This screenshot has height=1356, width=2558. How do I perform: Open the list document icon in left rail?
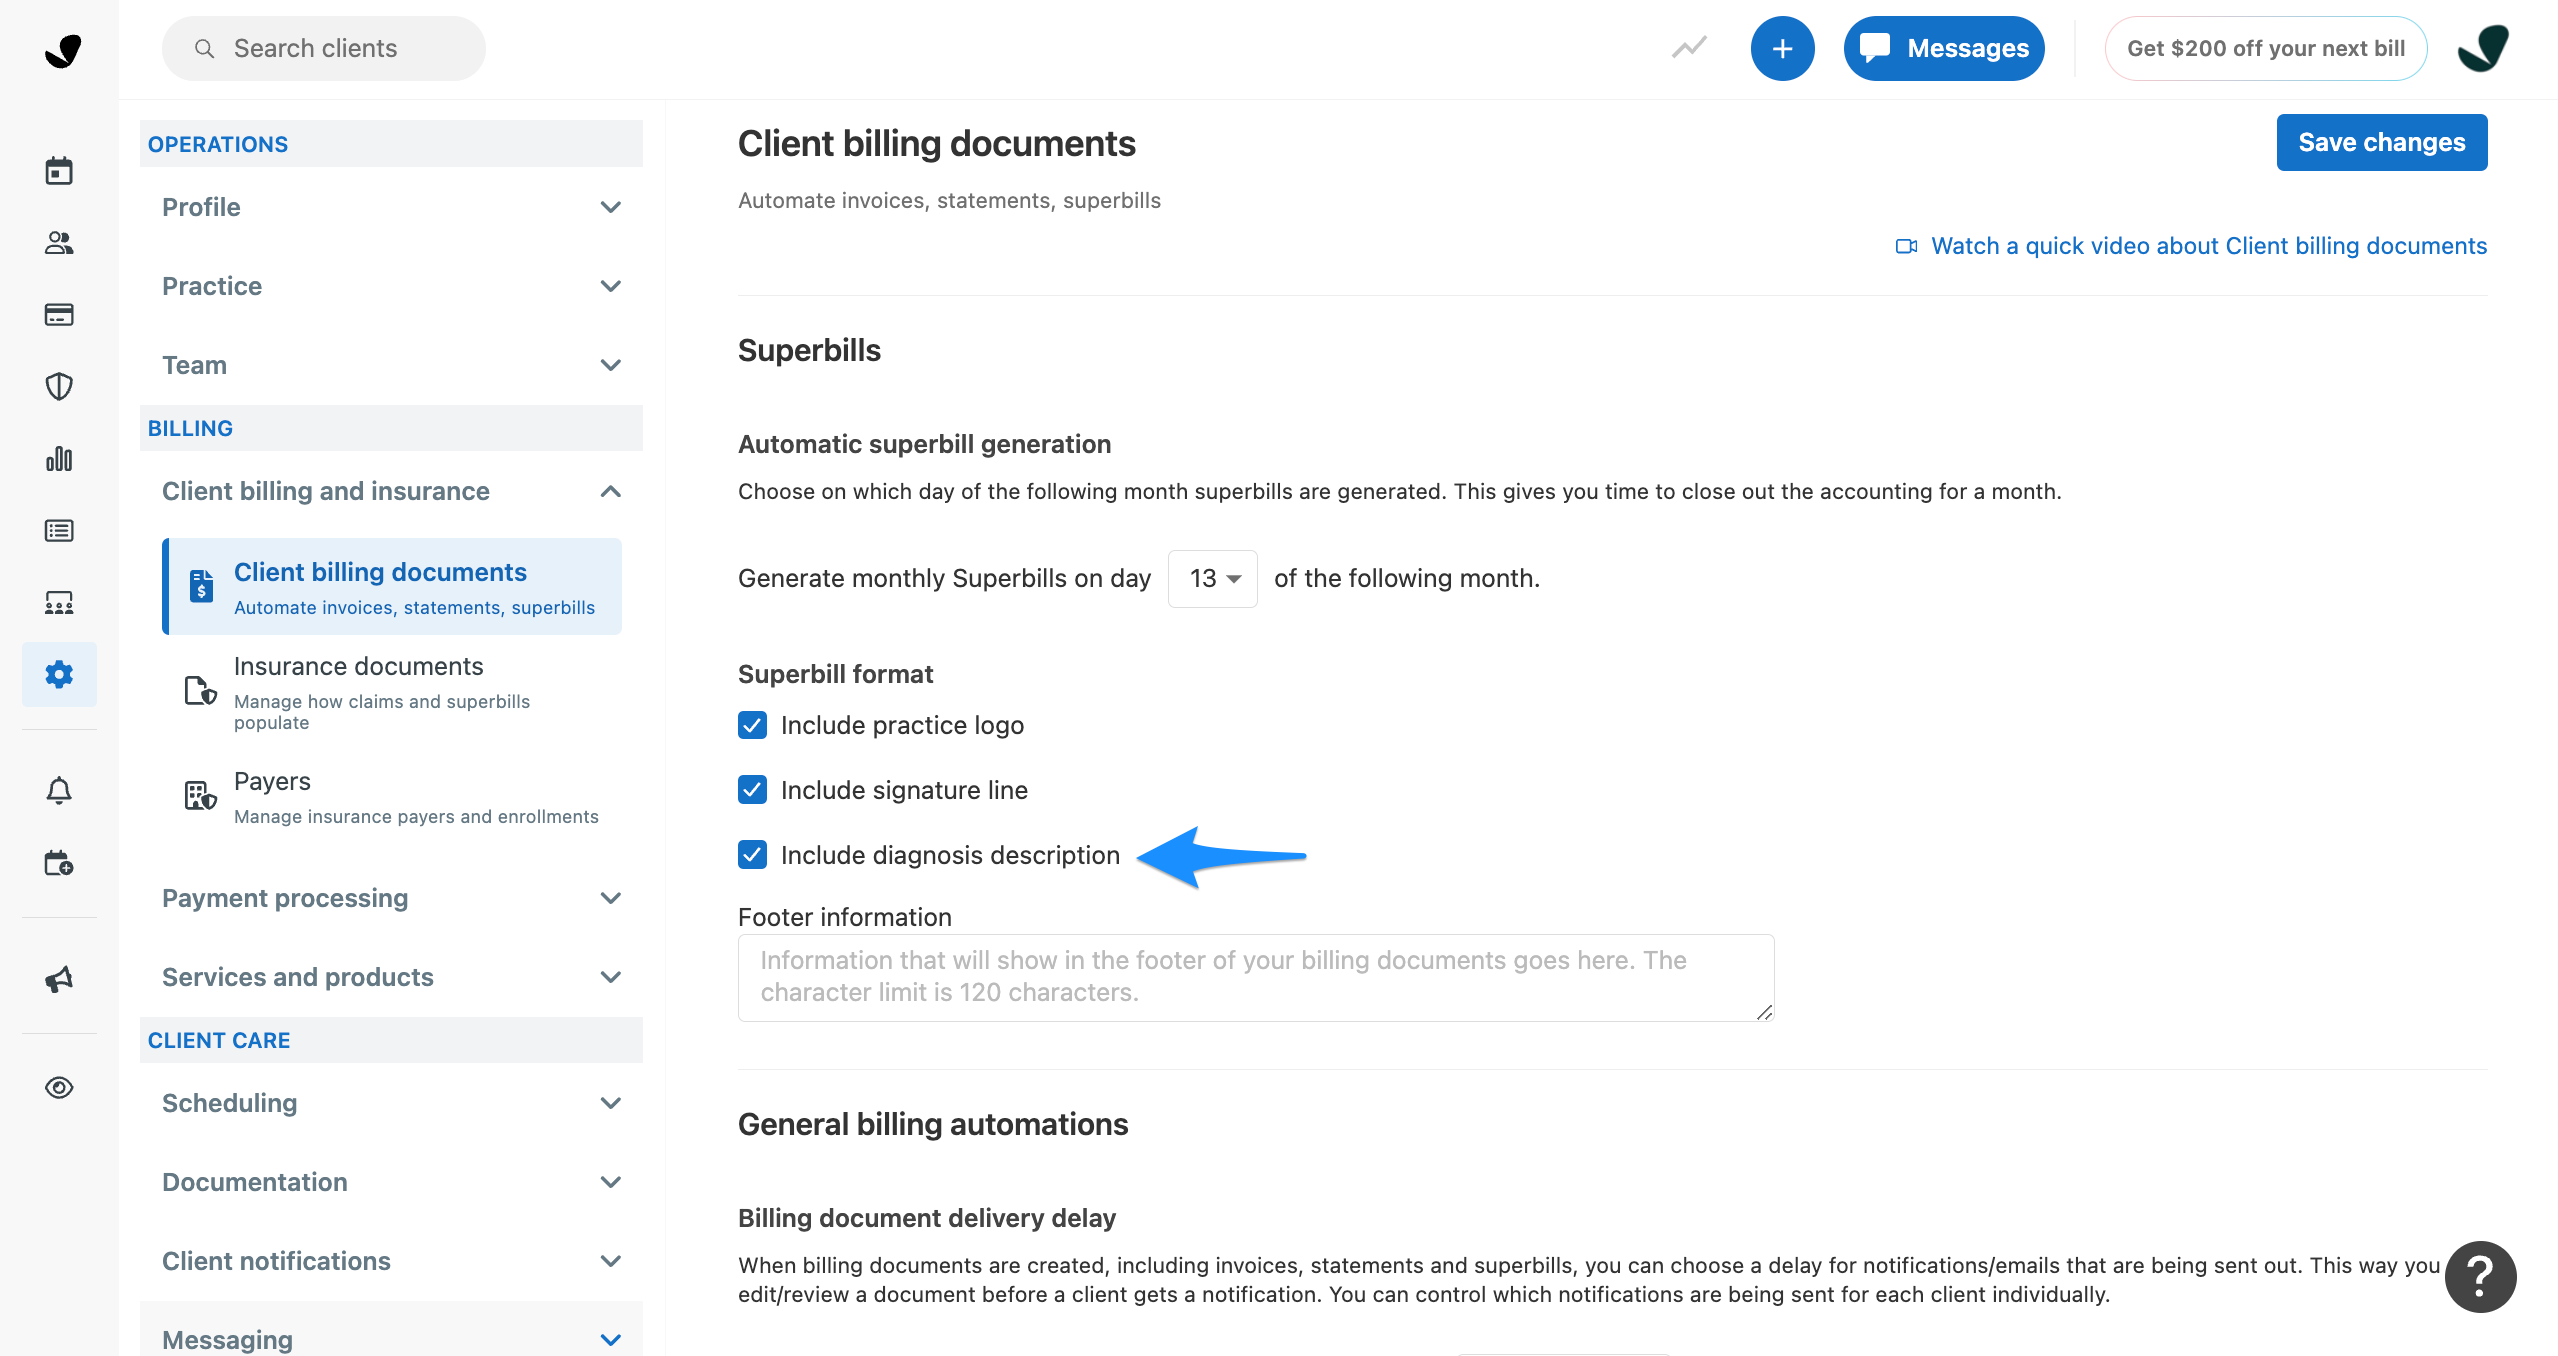tap(59, 531)
